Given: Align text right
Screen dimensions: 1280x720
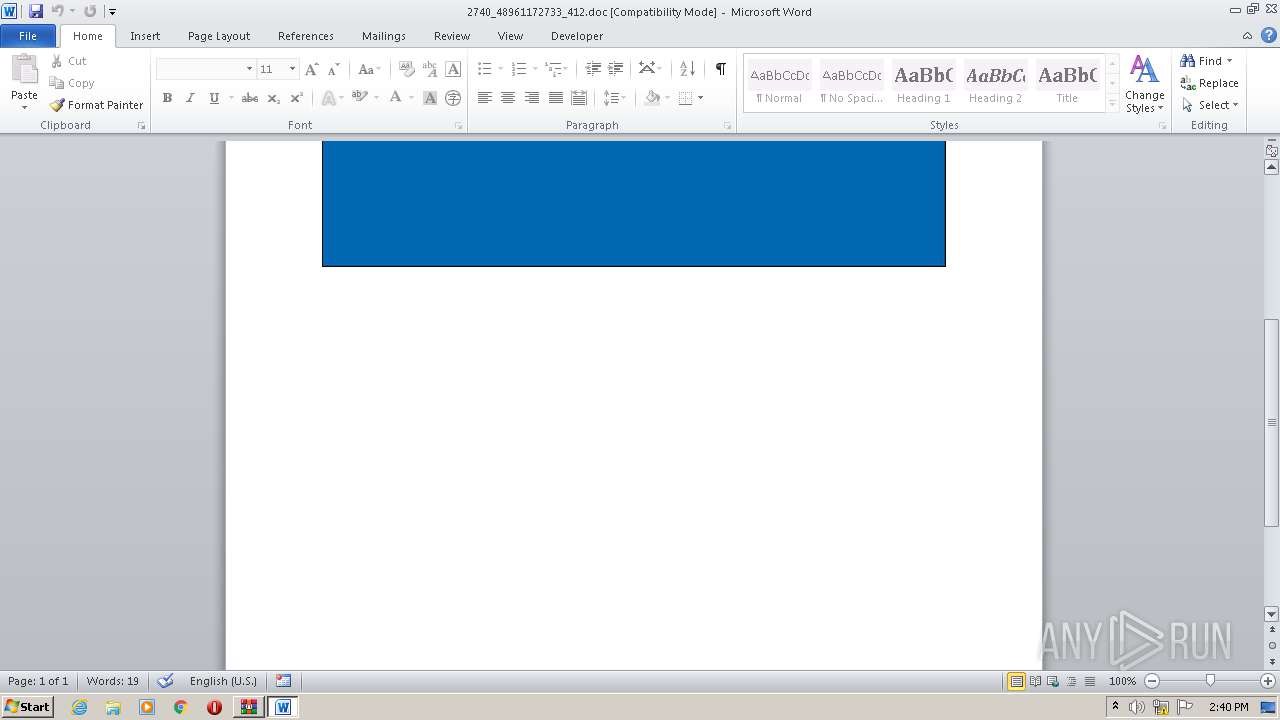Looking at the screenshot, I should [x=532, y=98].
